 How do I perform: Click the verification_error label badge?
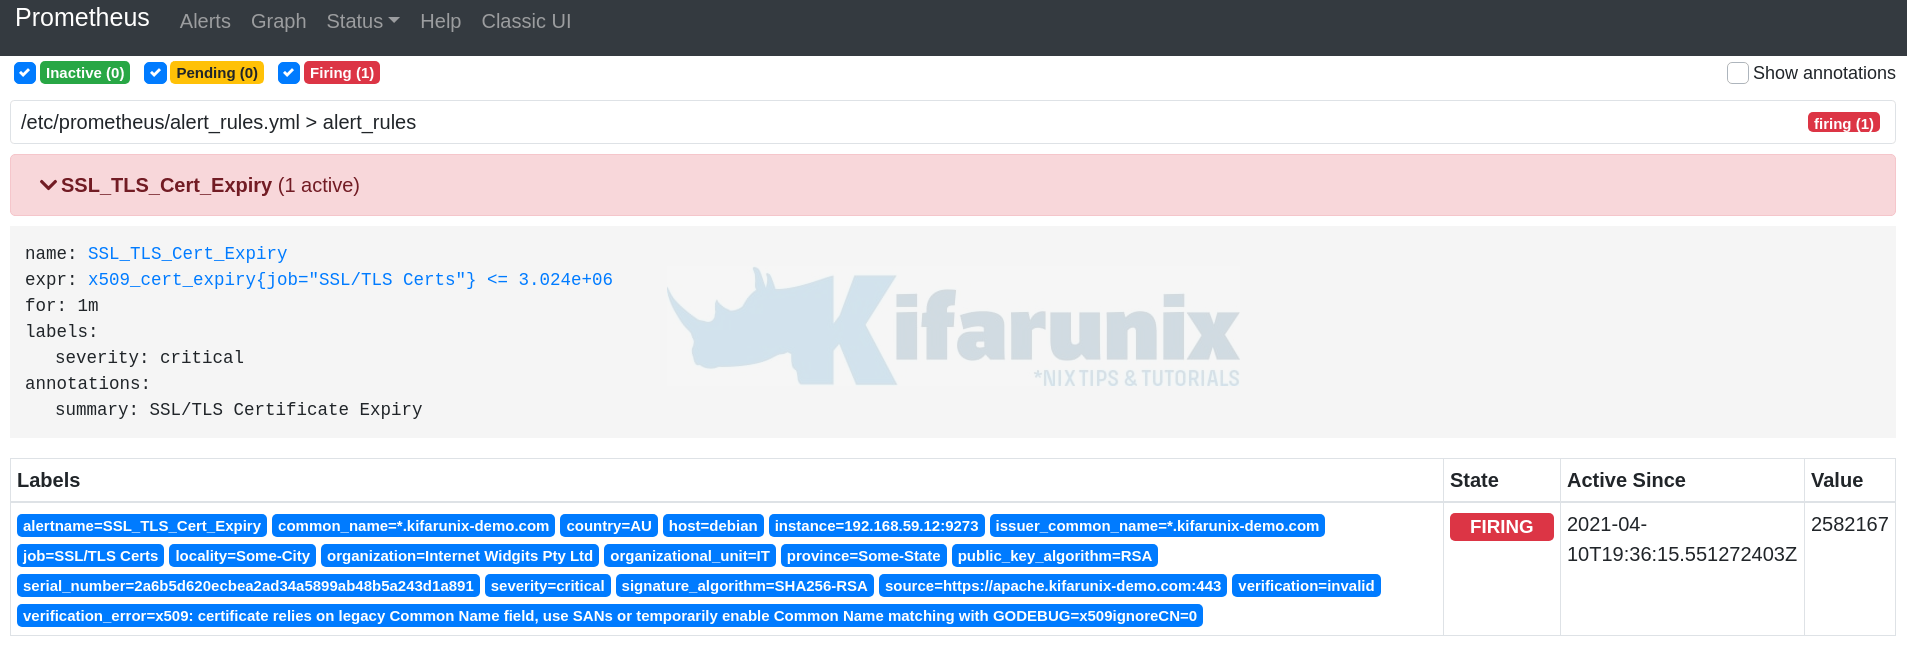coord(610,616)
